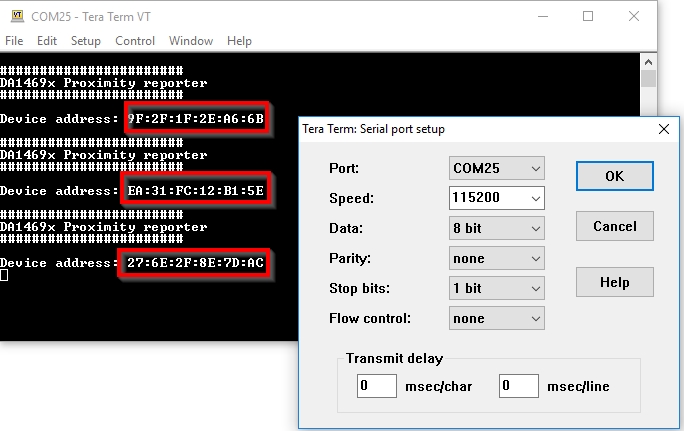
Task: Click the Speed label
Action: coord(351,198)
